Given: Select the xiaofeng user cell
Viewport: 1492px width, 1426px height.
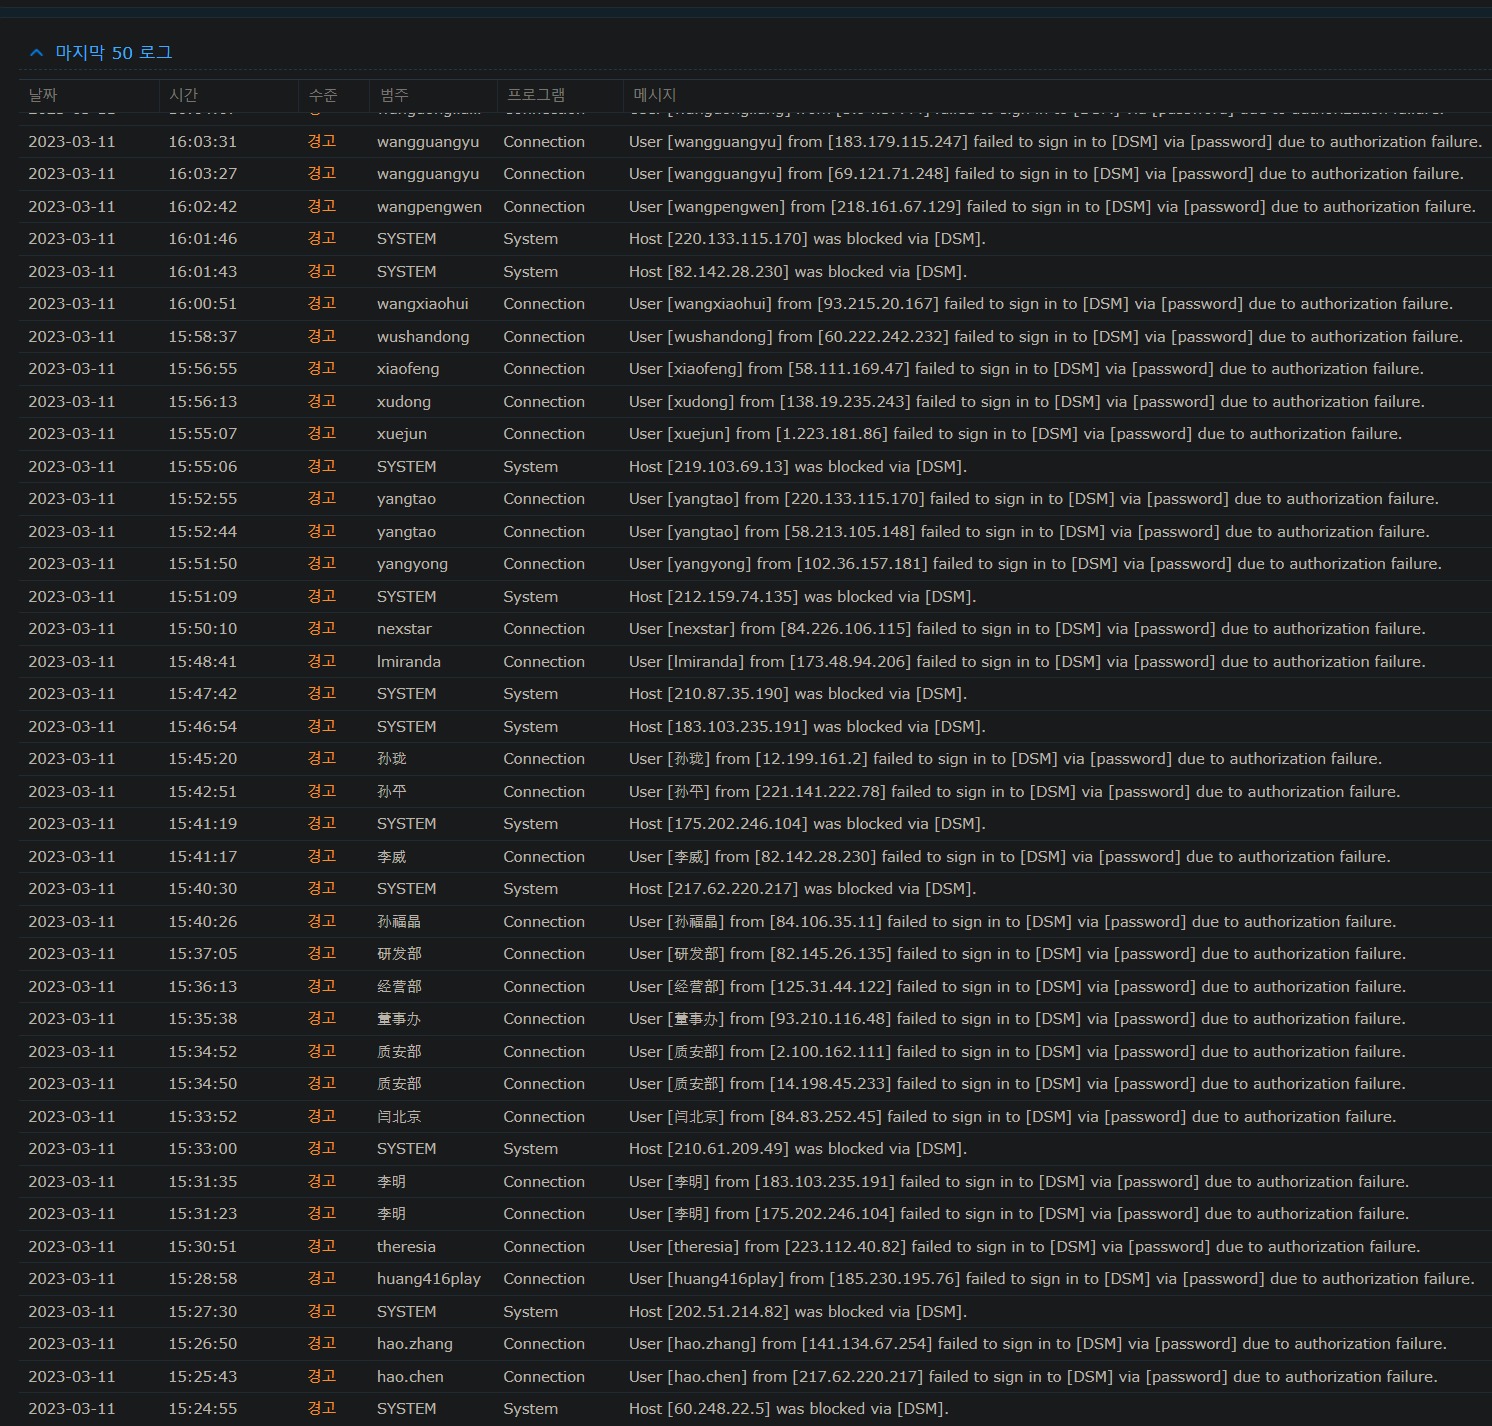Looking at the screenshot, I should [x=408, y=369].
